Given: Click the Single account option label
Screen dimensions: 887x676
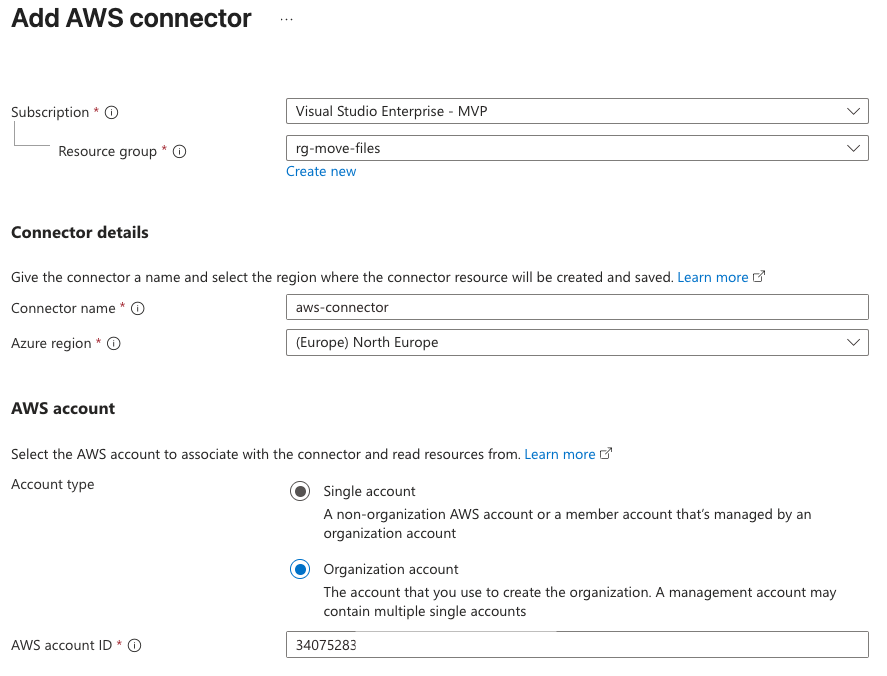Looking at the screenshot, I should (x=369, y=492).
